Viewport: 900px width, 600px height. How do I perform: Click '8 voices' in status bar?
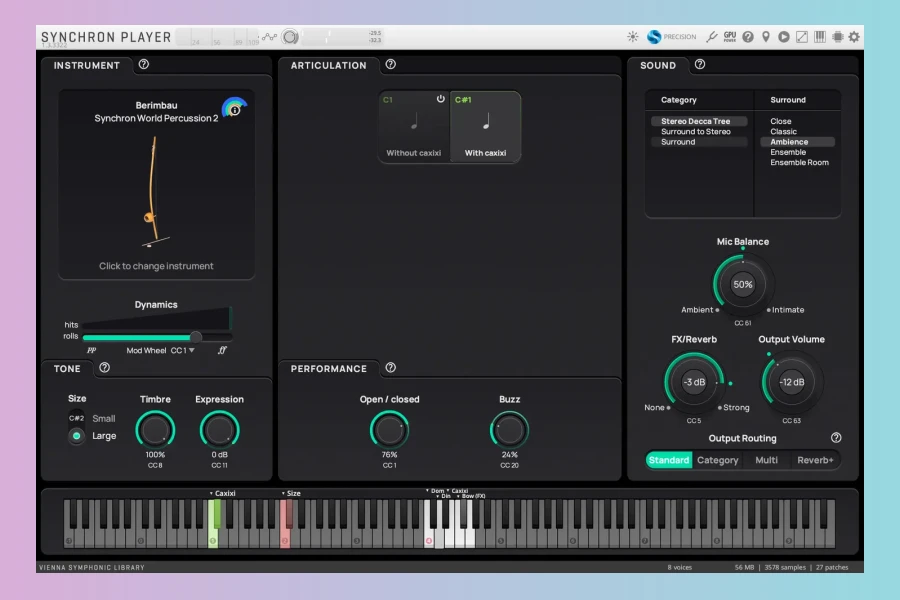point(680,567)
